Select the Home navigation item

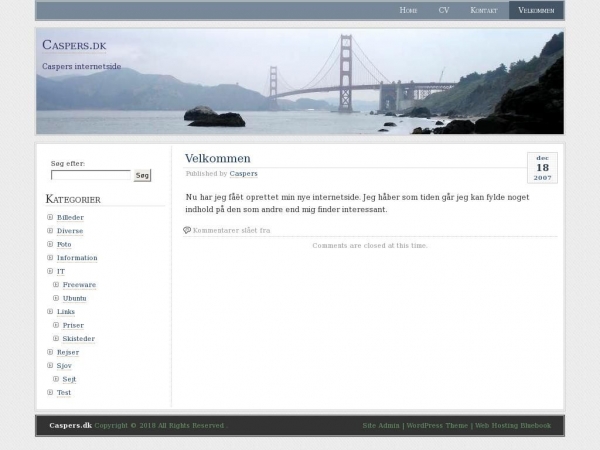(408, 10)
